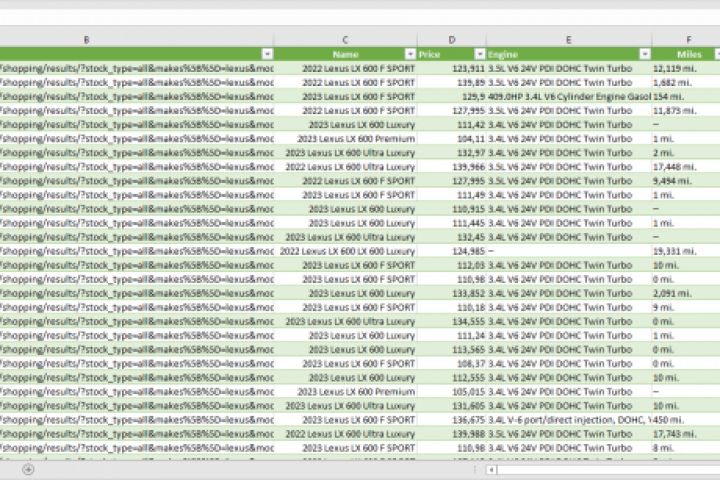Select the price cell 129,9
720x480 pixels.
pyautogui.click(x=451, y=96)
